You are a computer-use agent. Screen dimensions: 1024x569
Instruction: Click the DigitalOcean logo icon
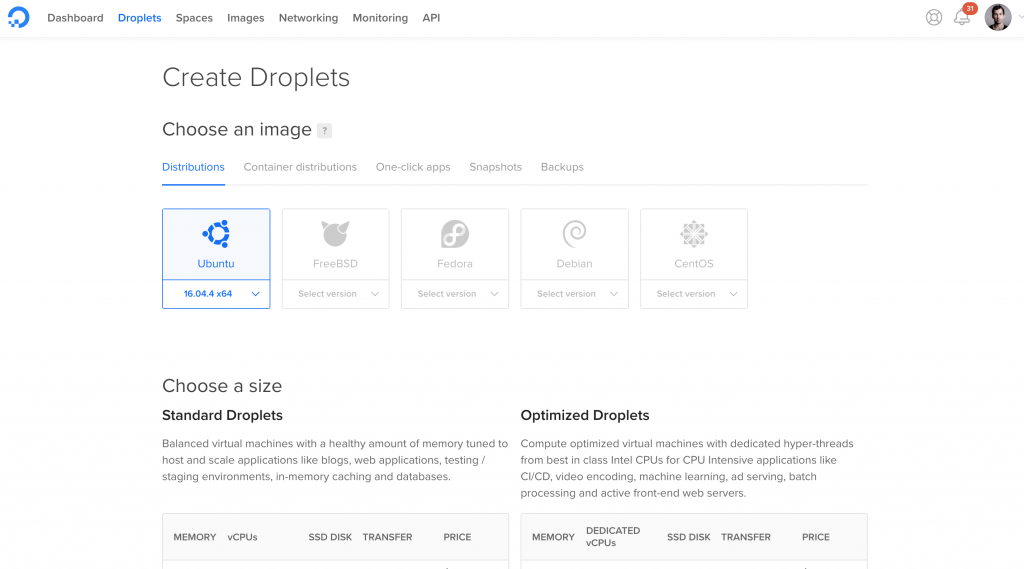18,18
